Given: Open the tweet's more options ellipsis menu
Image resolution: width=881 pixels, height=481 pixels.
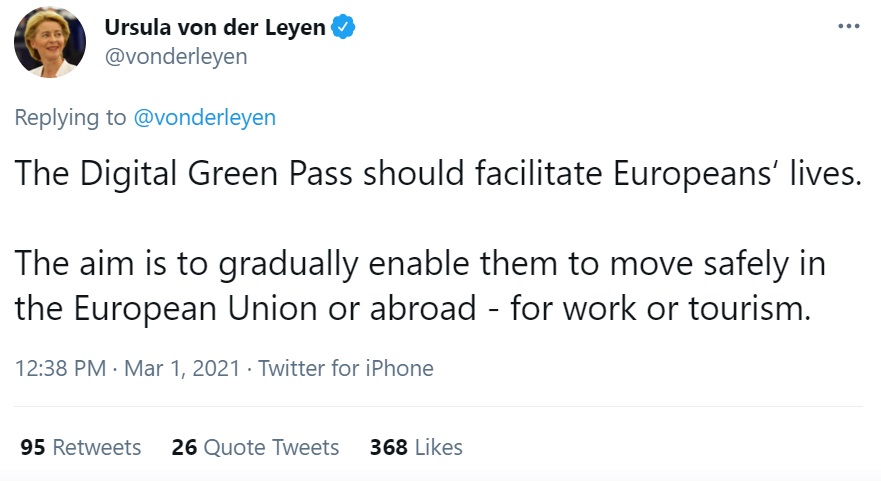Looking at the screenshot, I should pos(848,26).
